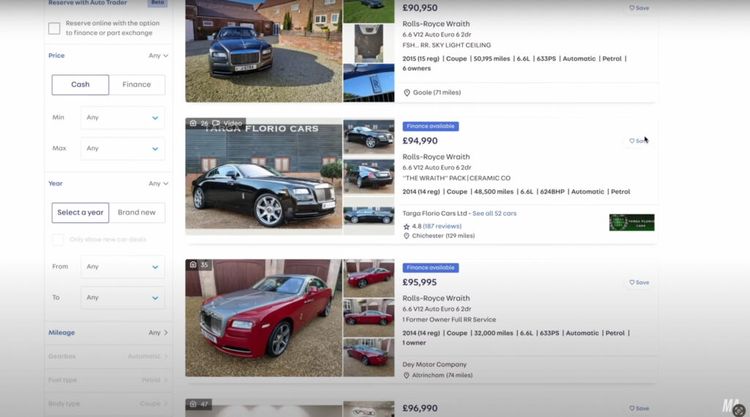Screen dimensions: 750x417
Task: Save the £94,990 Wraith with heart icon
Action: pyautogui.click(x=639, y=141)
